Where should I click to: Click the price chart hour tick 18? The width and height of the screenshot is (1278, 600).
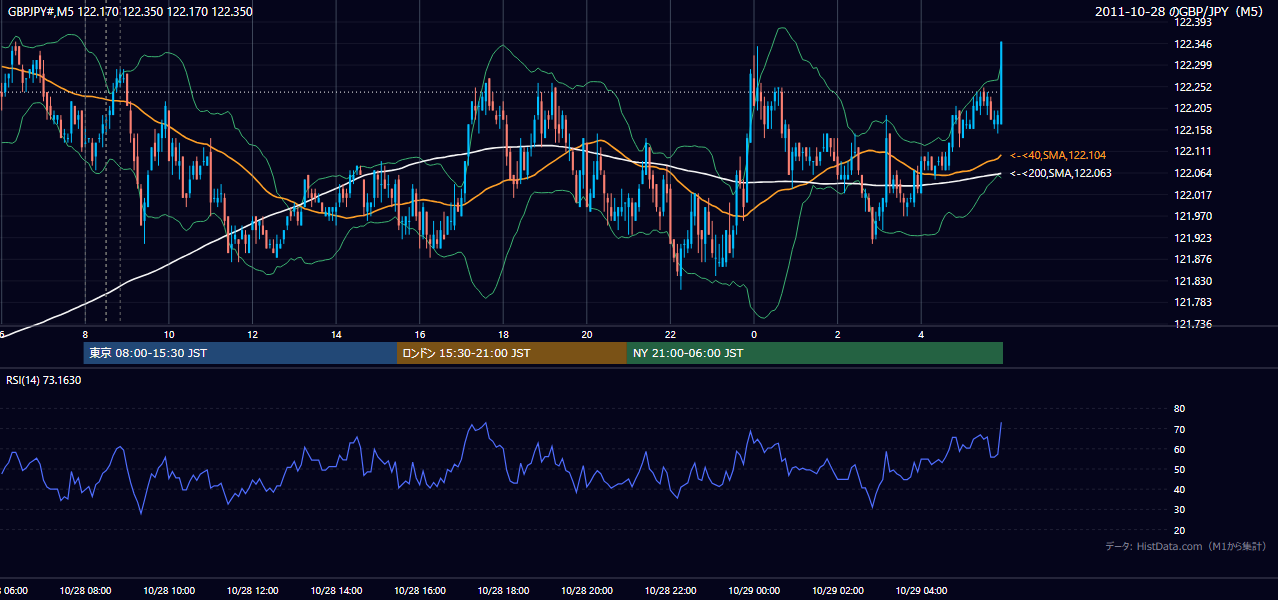(x=504, y=334)
